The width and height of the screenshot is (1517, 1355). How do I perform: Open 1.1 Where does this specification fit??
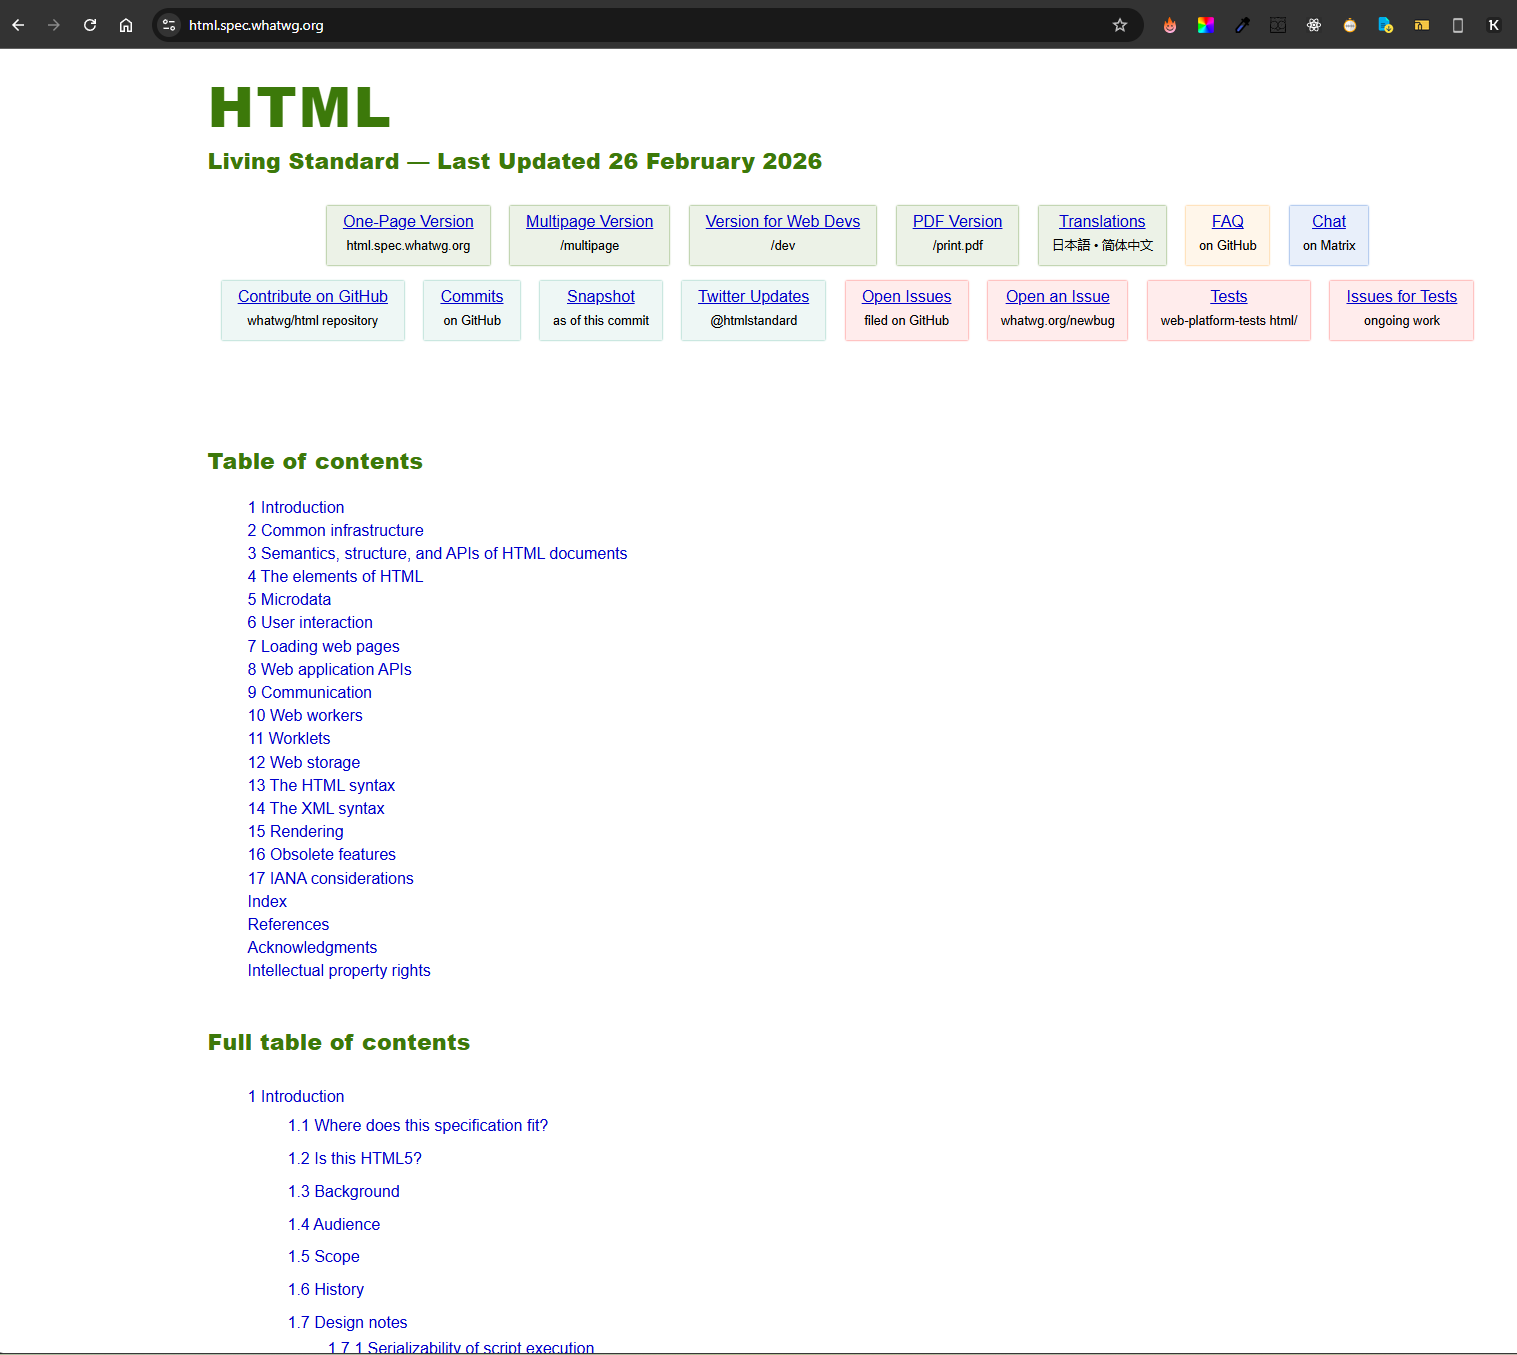point(418,1125)
